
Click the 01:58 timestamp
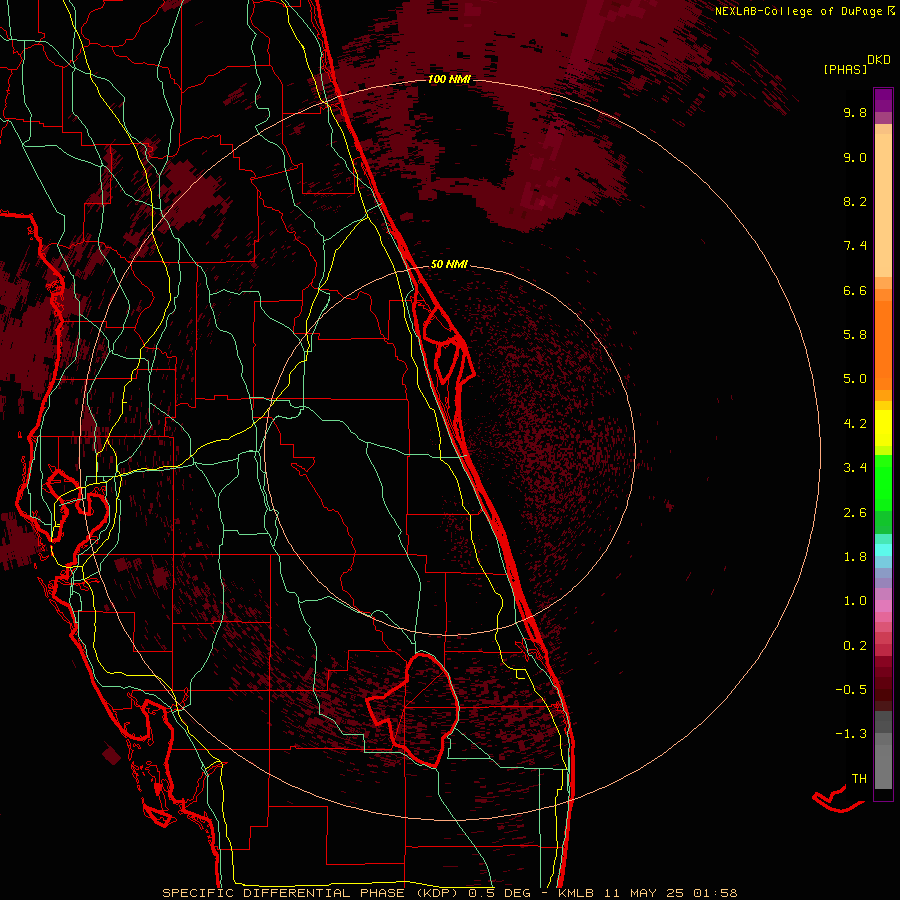coord(715,893)
